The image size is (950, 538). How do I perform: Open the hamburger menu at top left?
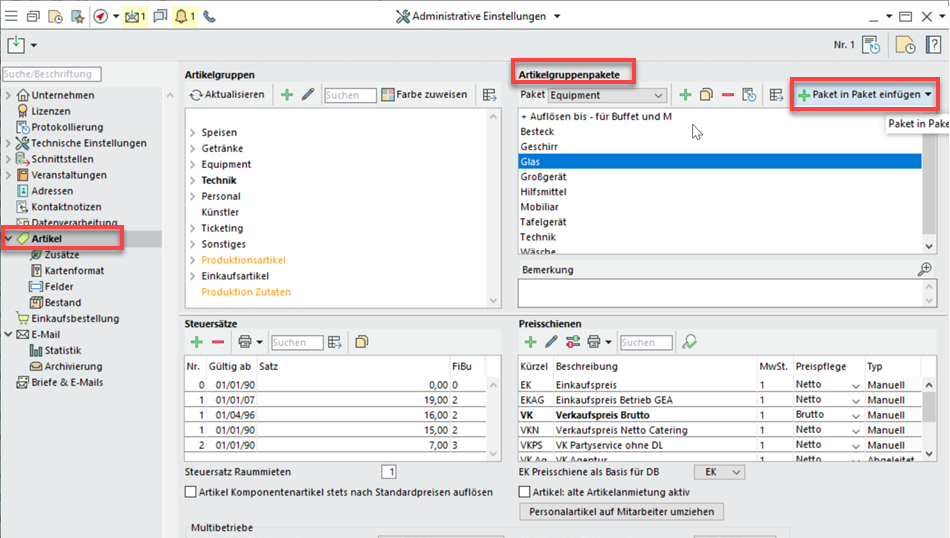click(x=11, y=16)
